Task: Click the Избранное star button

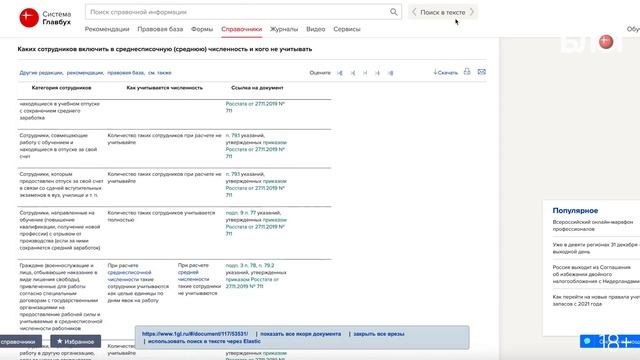Action: click(x=76, y=341)
